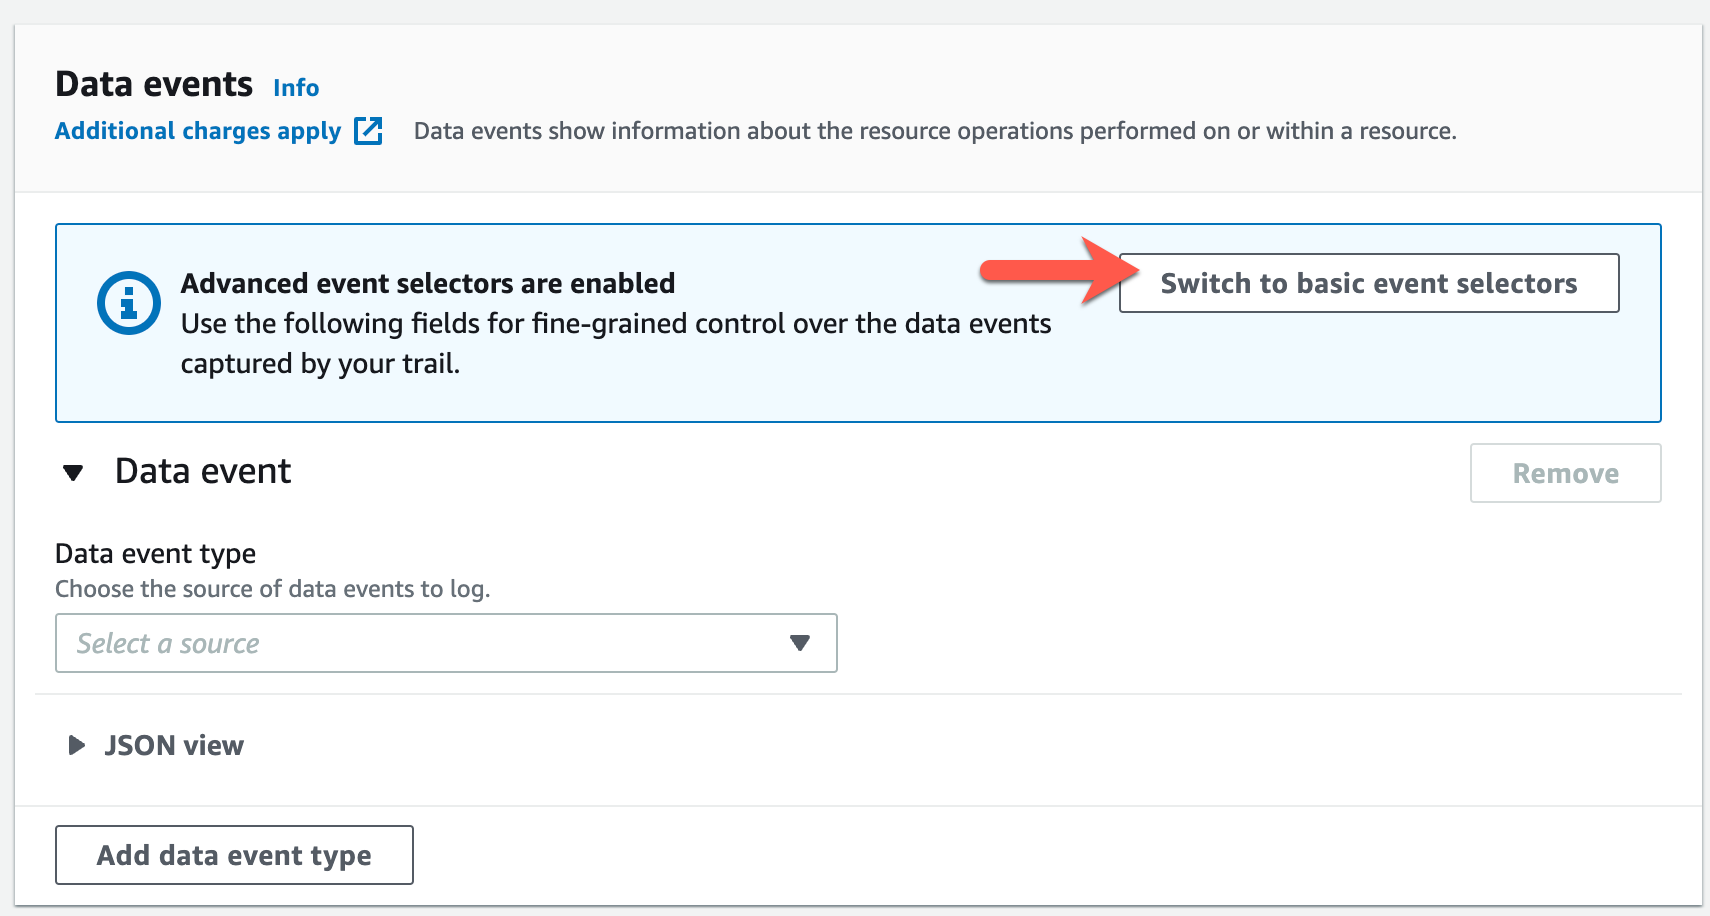Show the JSON view of event selectors
The height and width of the screenshot is (916, 1710).
tap(174, 744)
